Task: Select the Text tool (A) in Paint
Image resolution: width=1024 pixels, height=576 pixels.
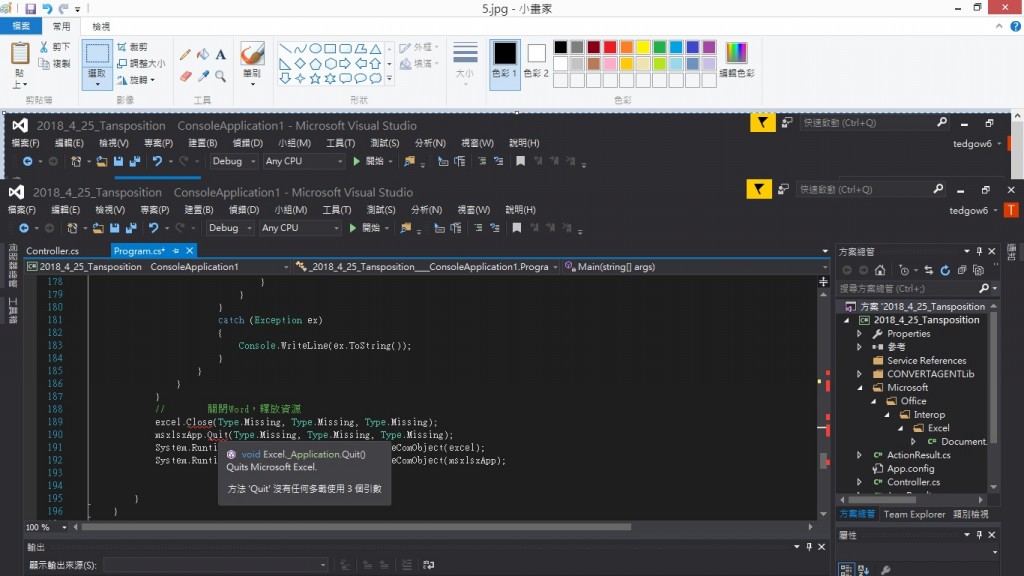Action: [221, 54]
